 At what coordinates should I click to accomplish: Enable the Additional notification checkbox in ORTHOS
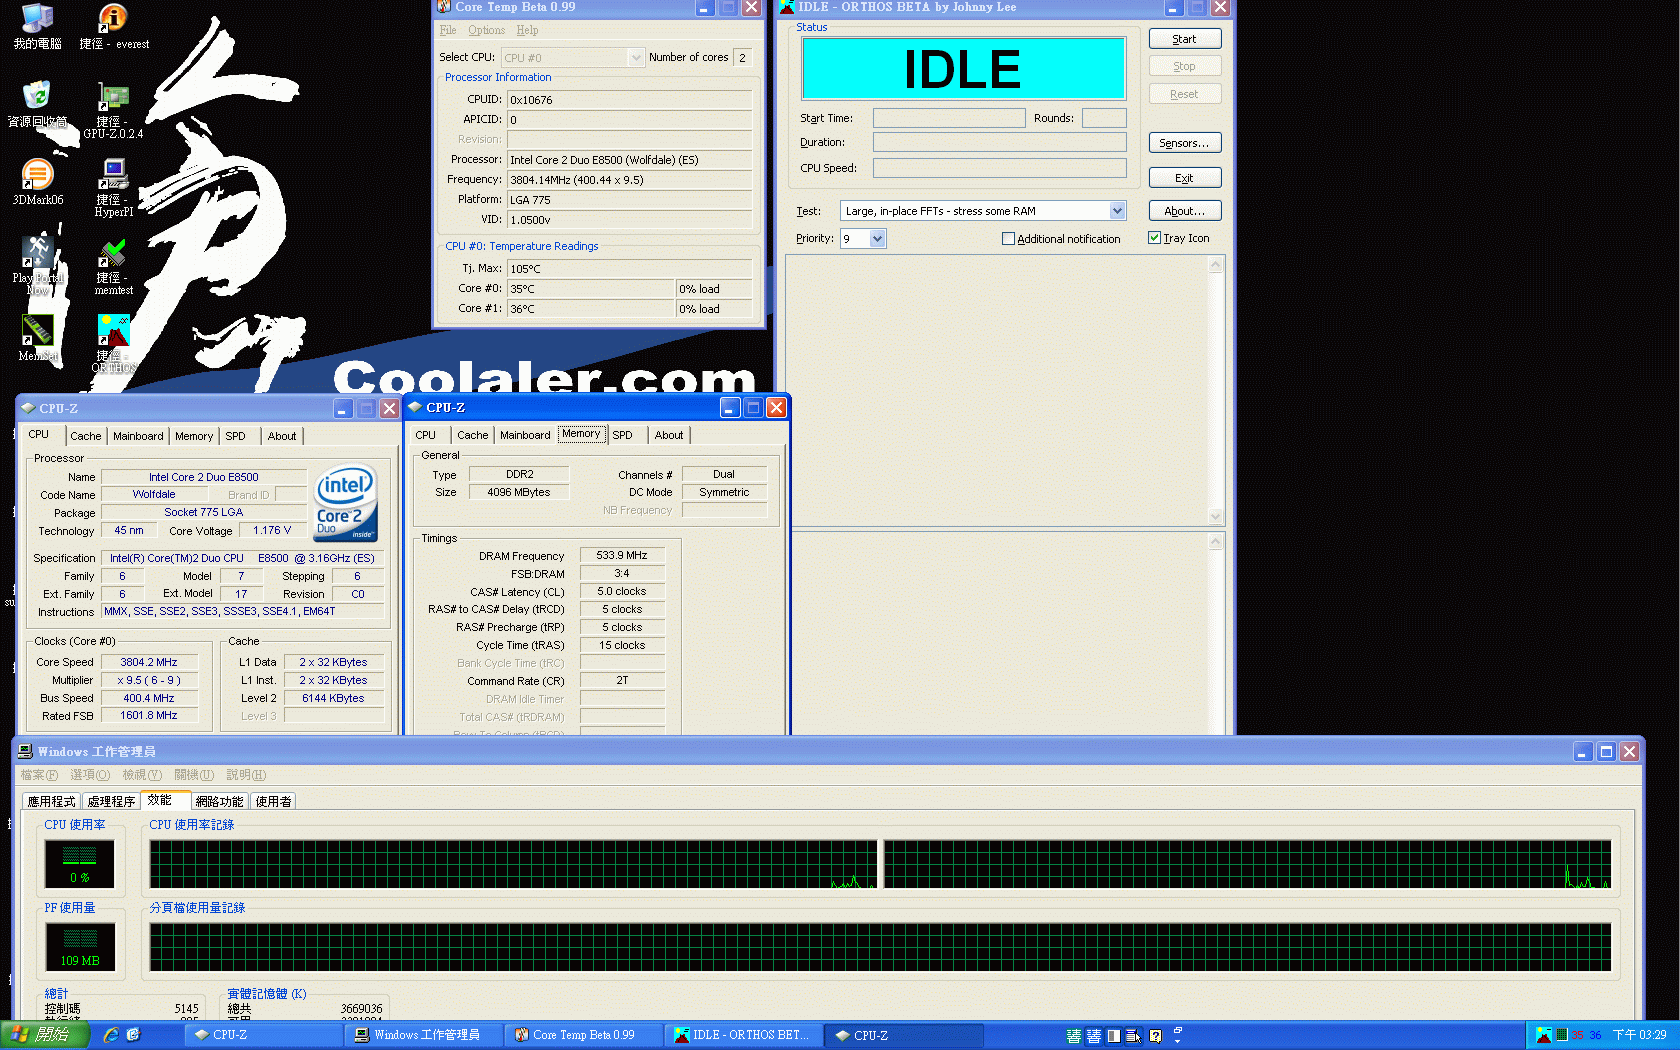[1008, 238]
